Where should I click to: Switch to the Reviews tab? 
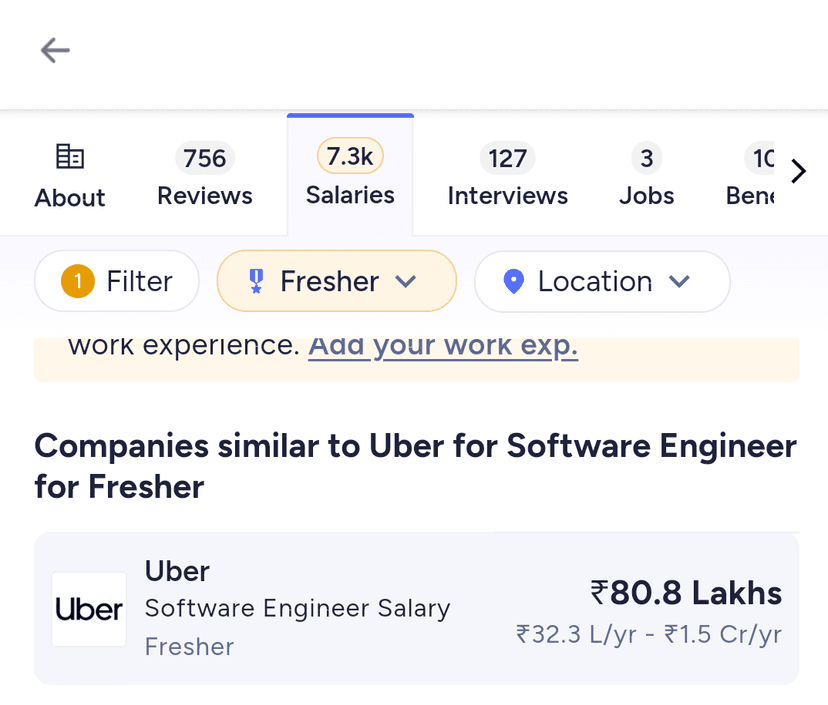tap(205, 176)
